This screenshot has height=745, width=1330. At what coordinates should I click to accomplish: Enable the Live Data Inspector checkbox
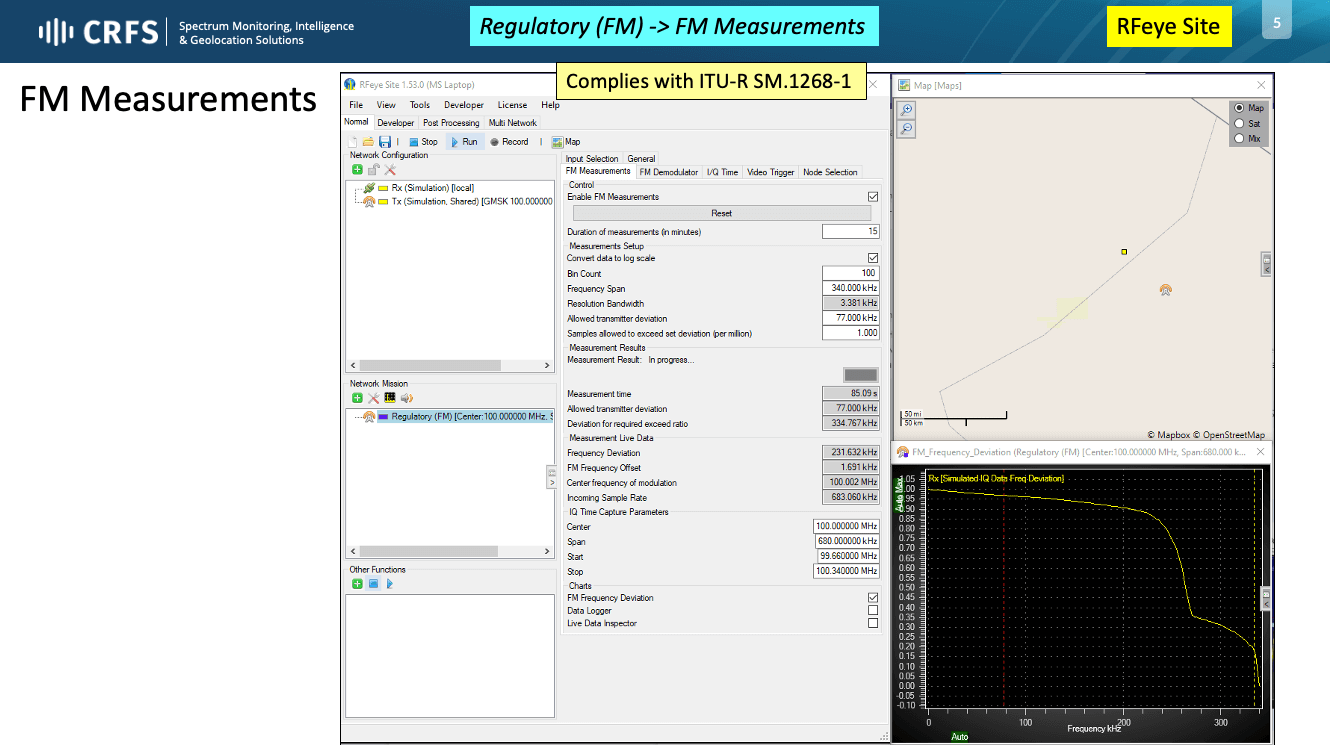pos(873,623)
